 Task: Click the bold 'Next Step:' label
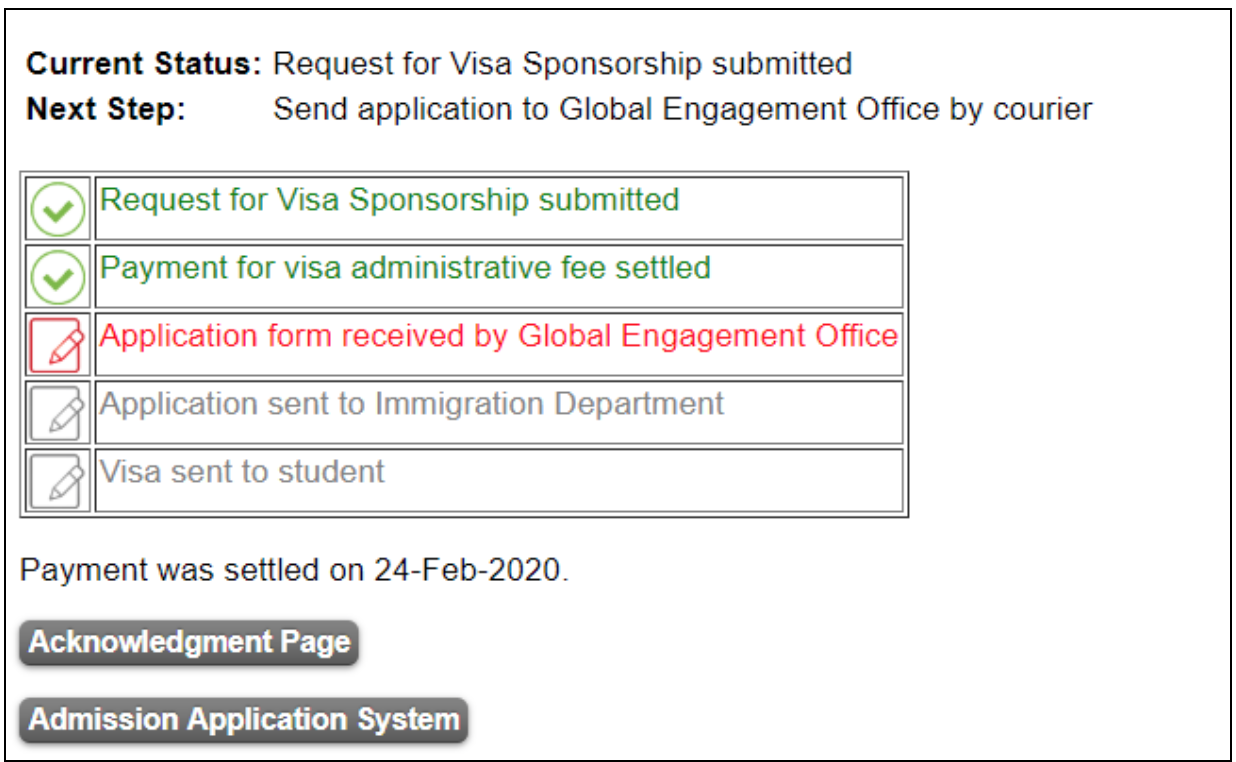coord(106,109)
